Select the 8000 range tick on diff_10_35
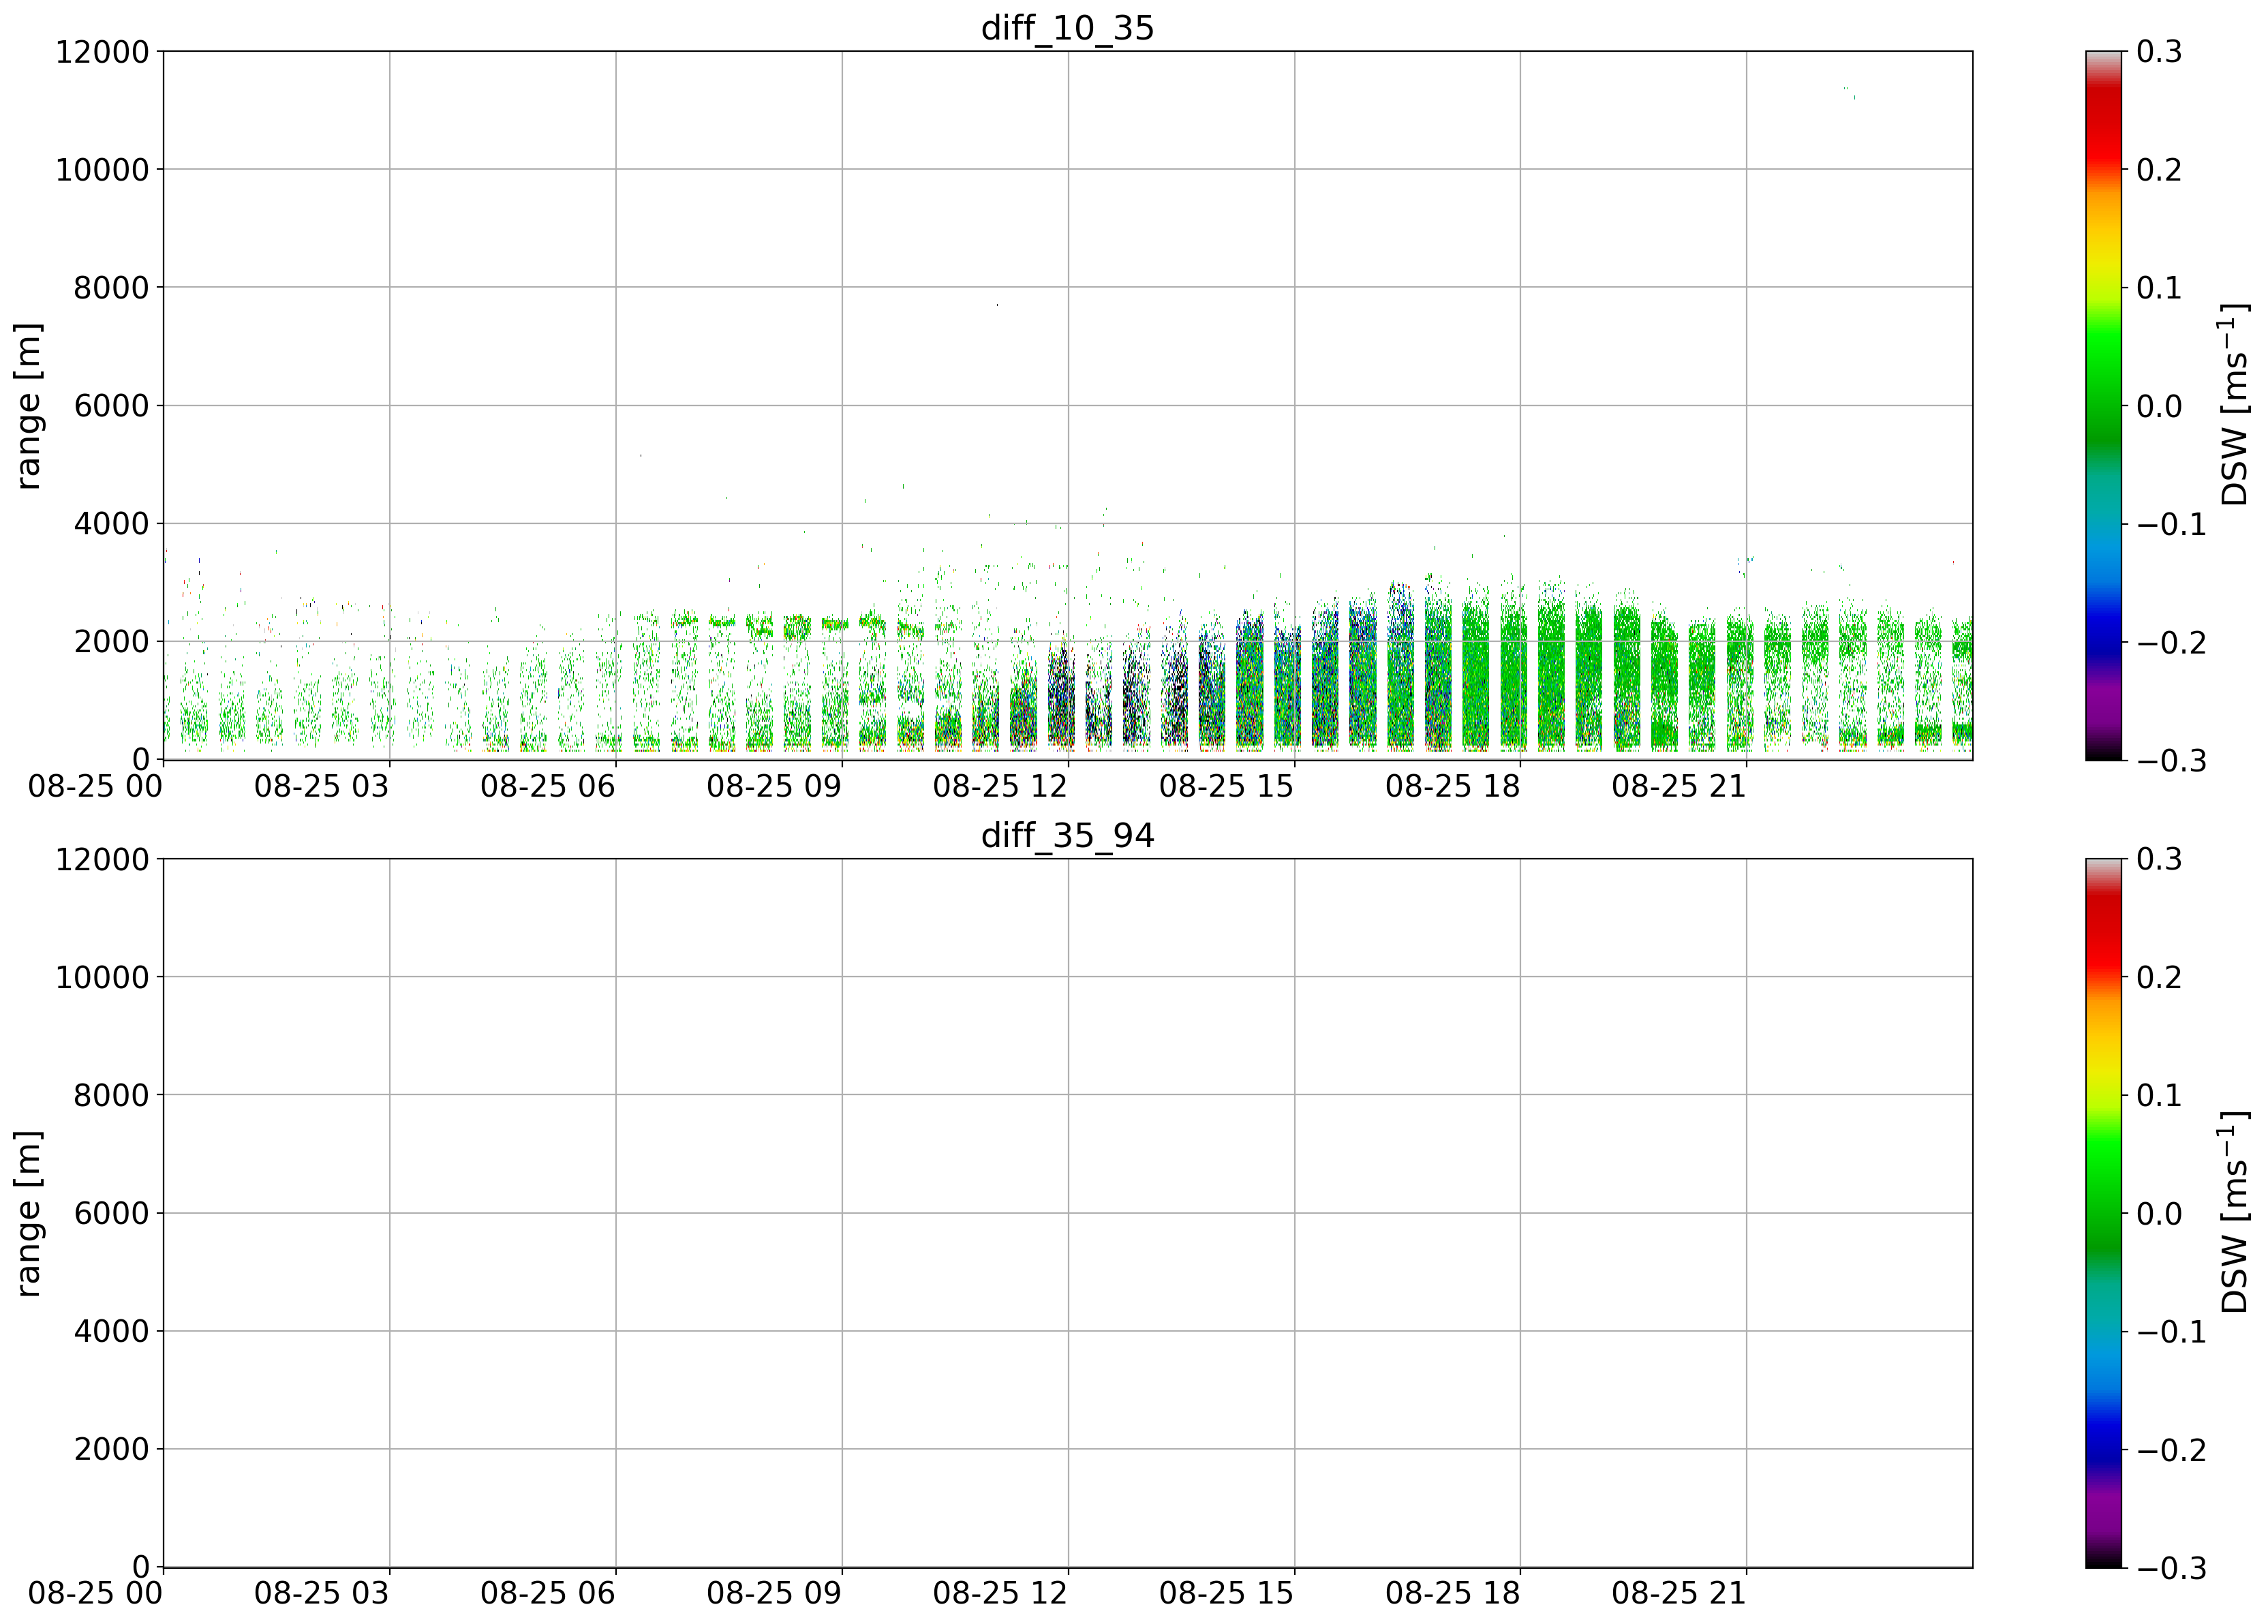 coord(111,288)
